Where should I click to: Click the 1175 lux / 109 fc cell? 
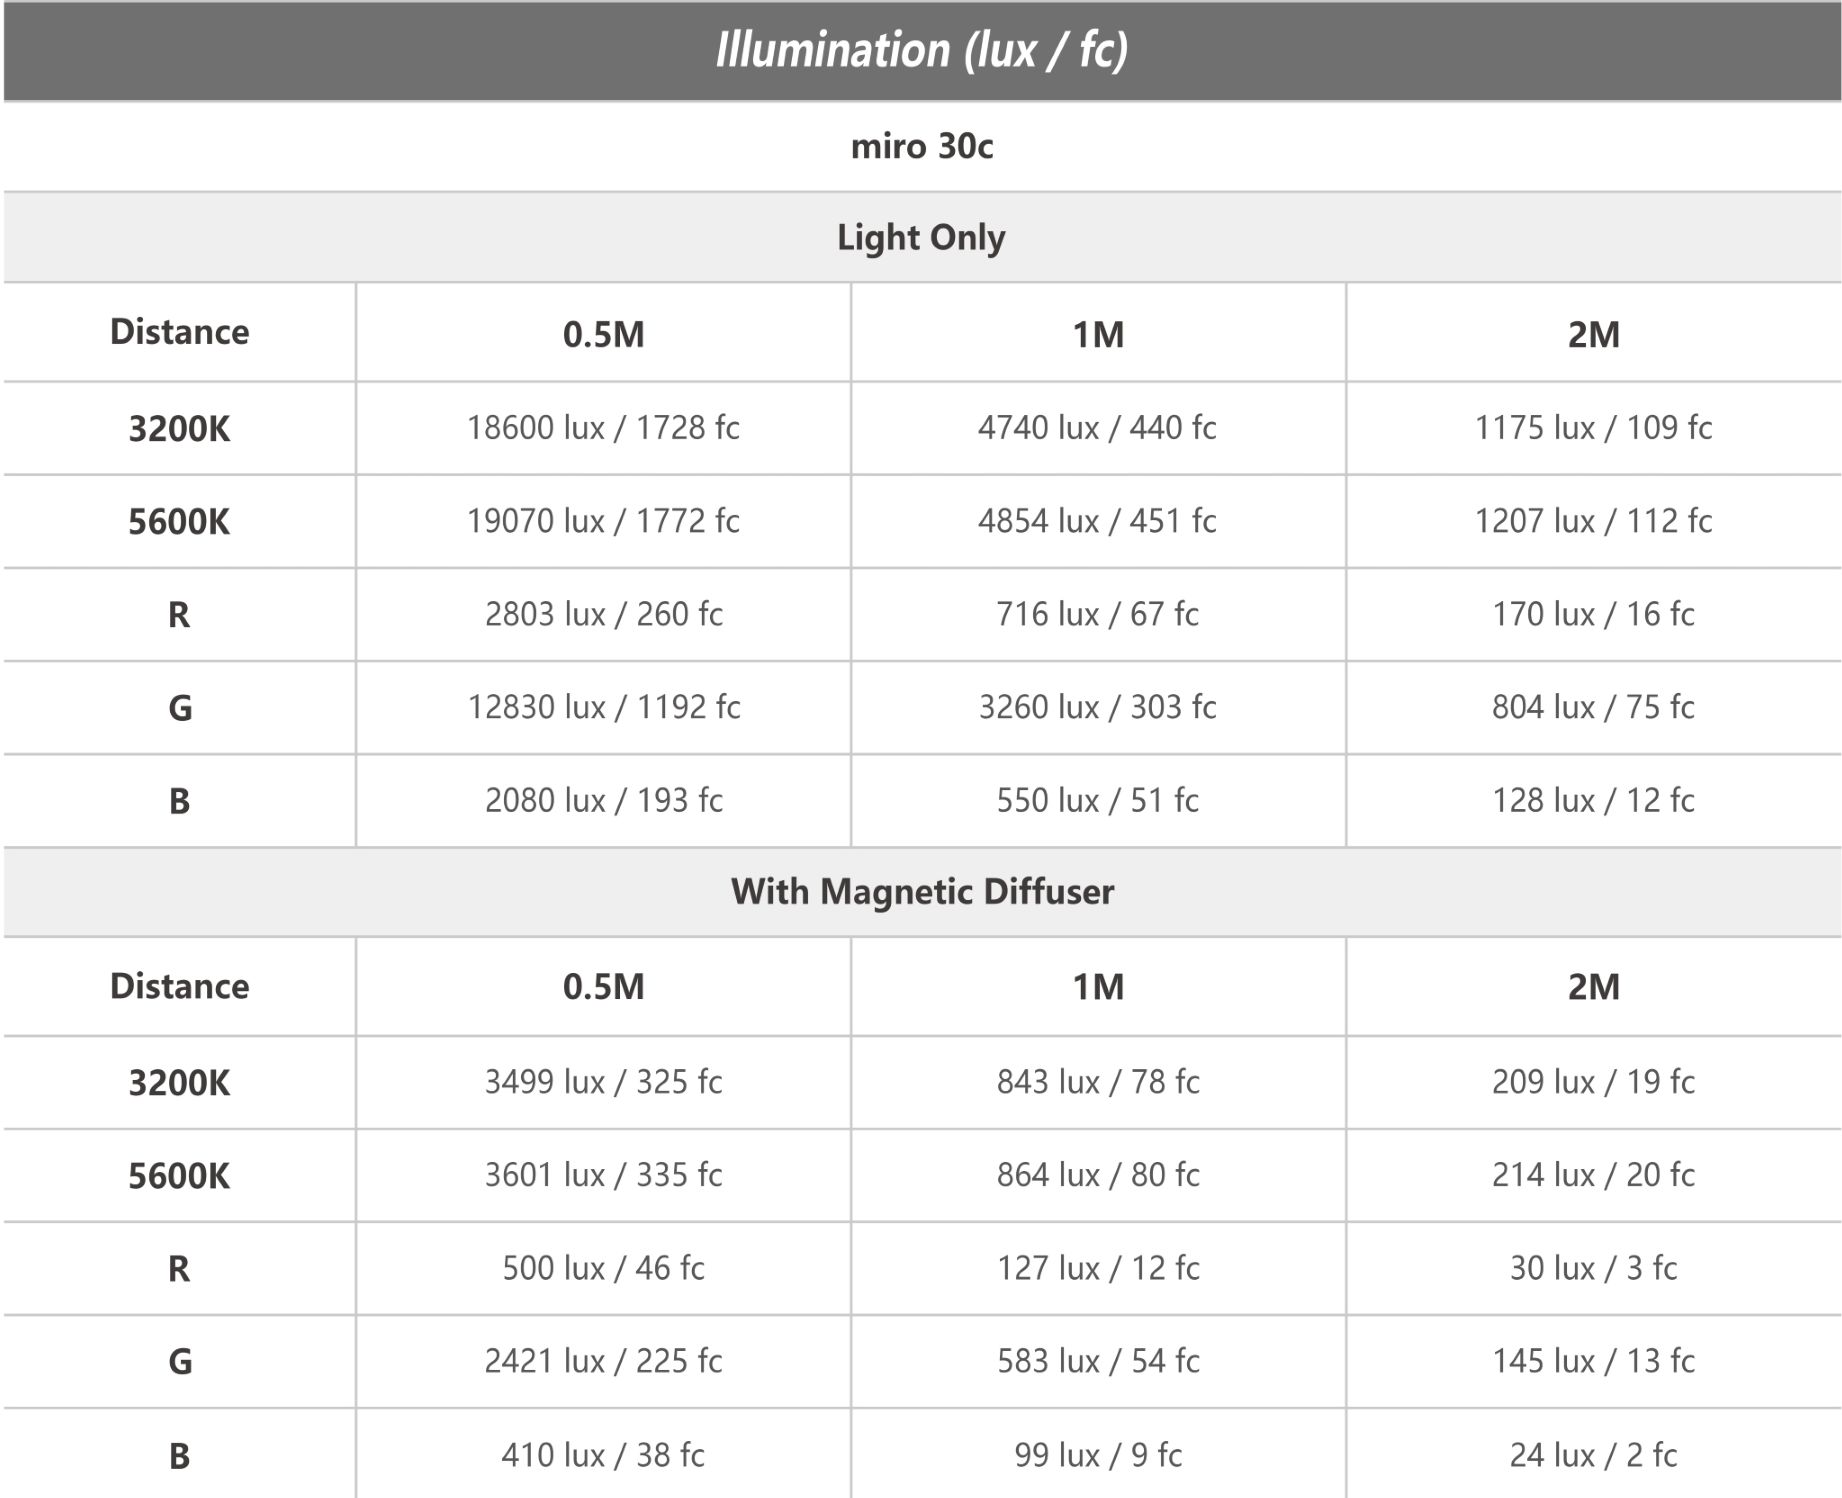click(x=1594, y=428)
